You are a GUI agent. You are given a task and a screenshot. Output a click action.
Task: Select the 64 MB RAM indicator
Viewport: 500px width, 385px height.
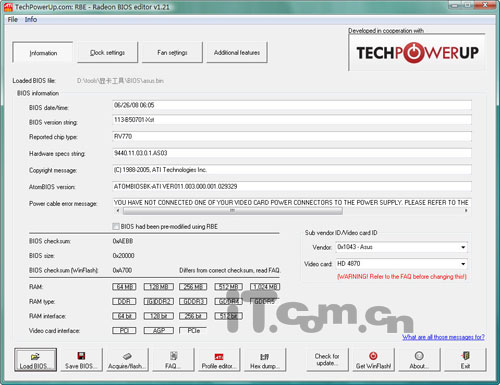tap(124, 287)
